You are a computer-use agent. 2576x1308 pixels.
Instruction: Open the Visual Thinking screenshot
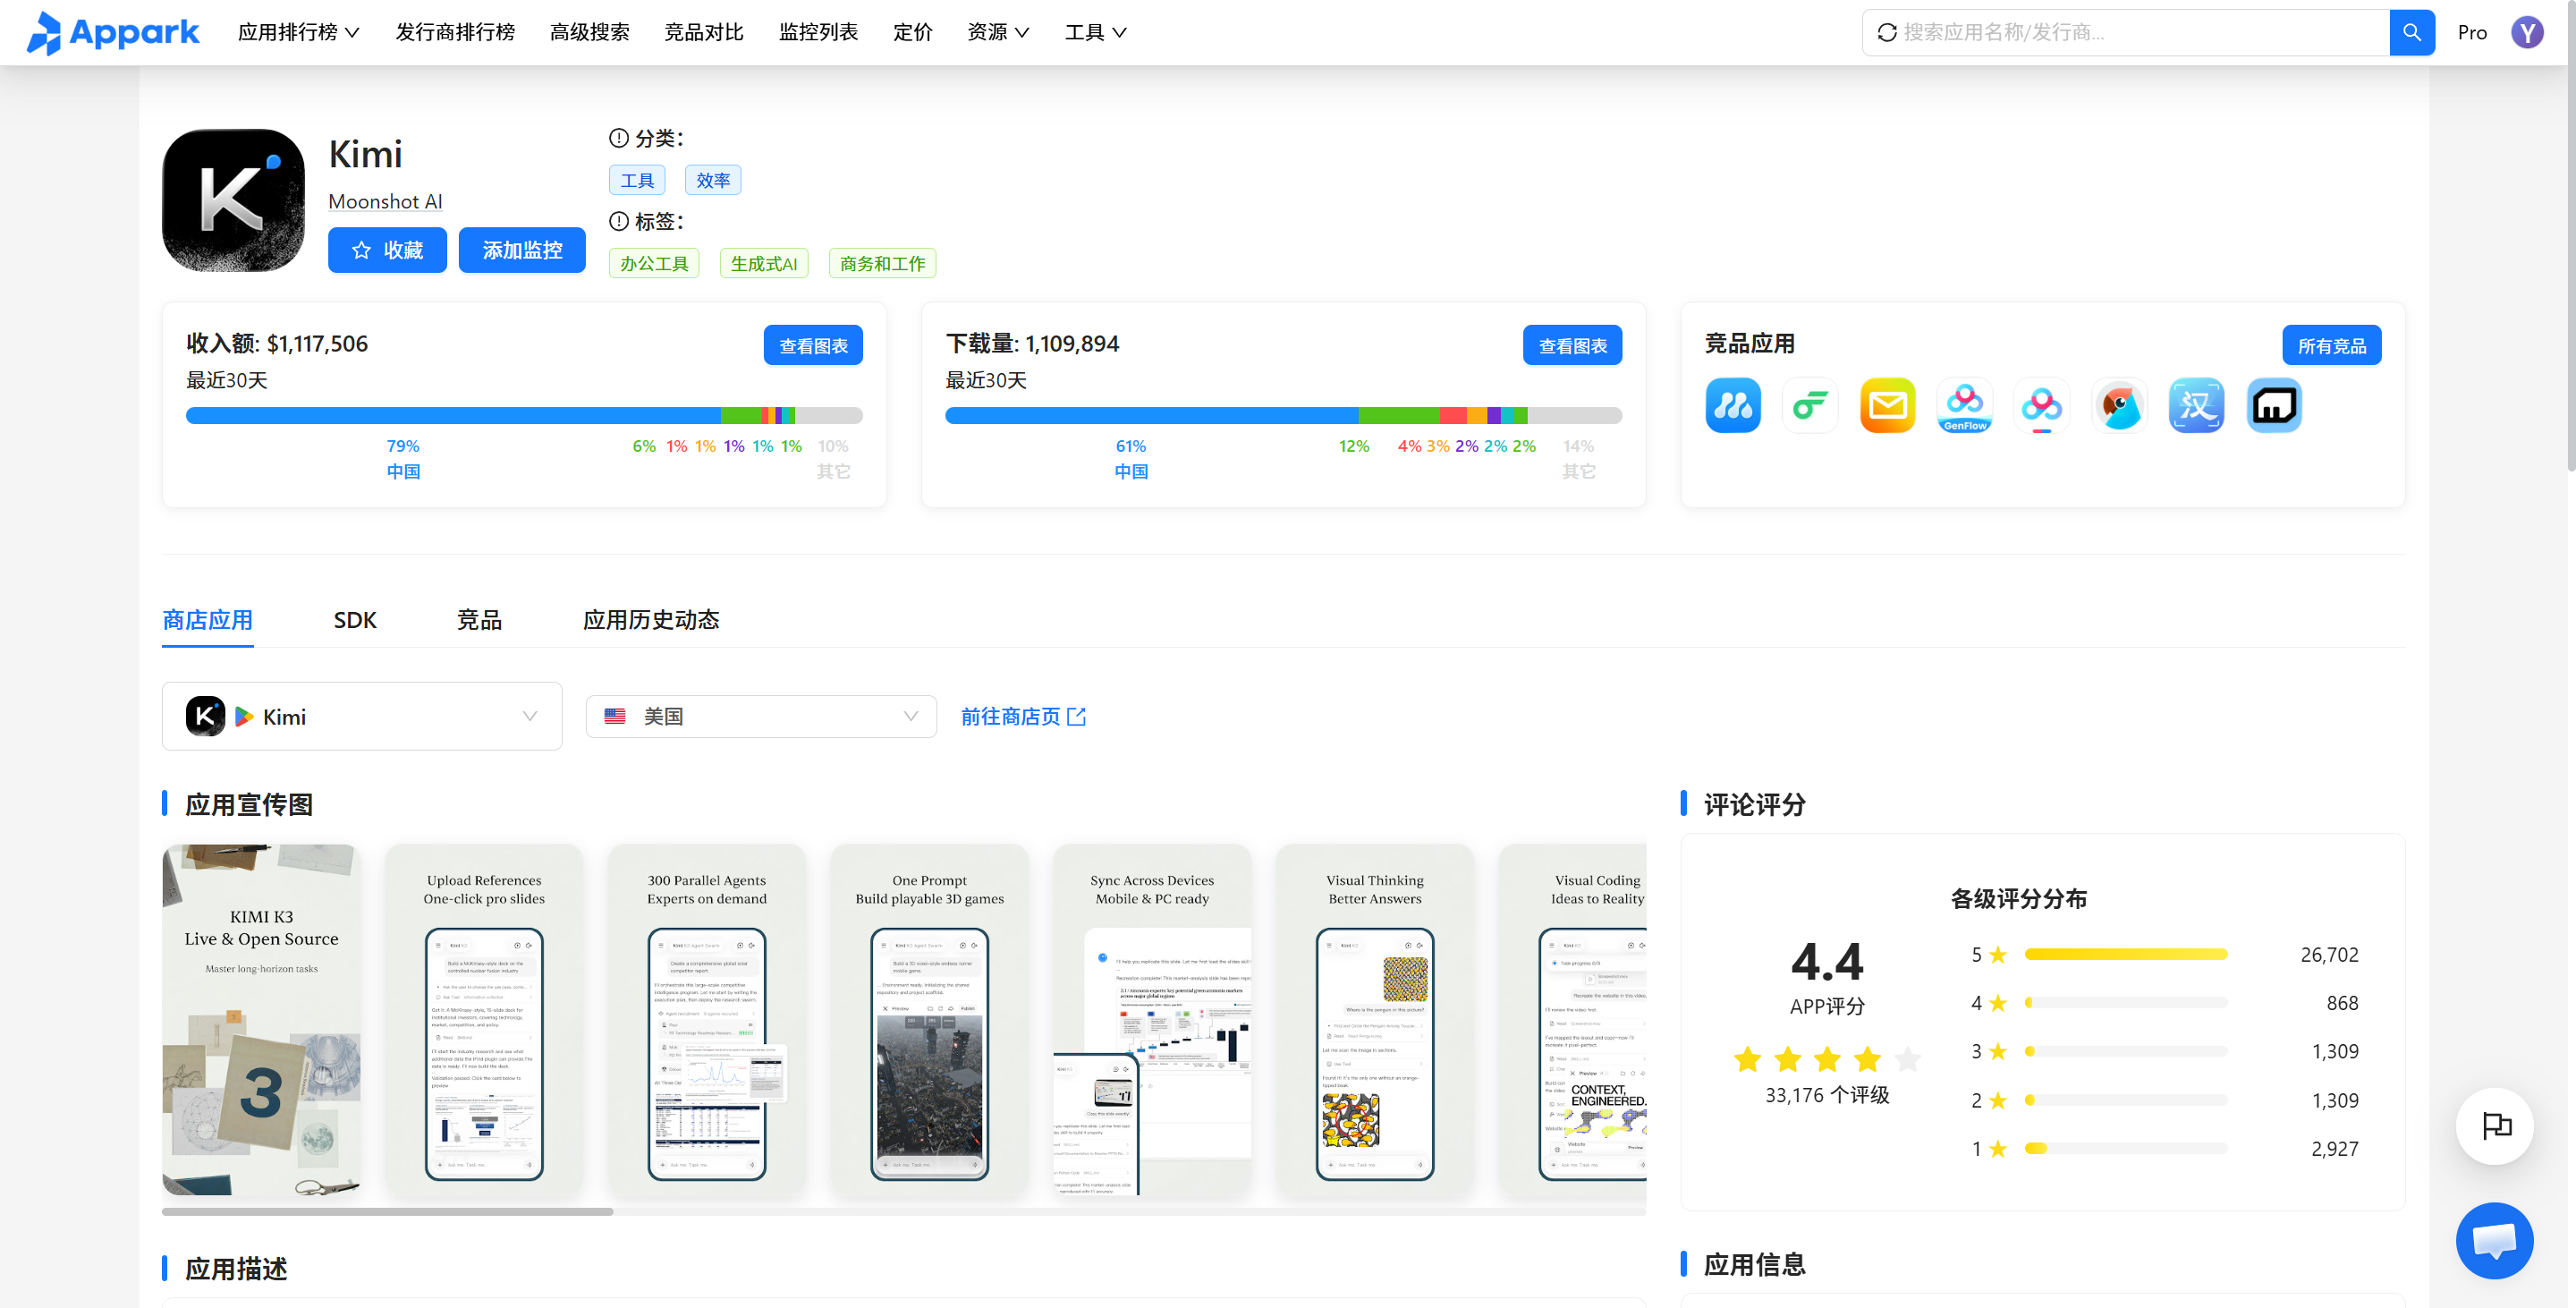tap(1375, 1020)
